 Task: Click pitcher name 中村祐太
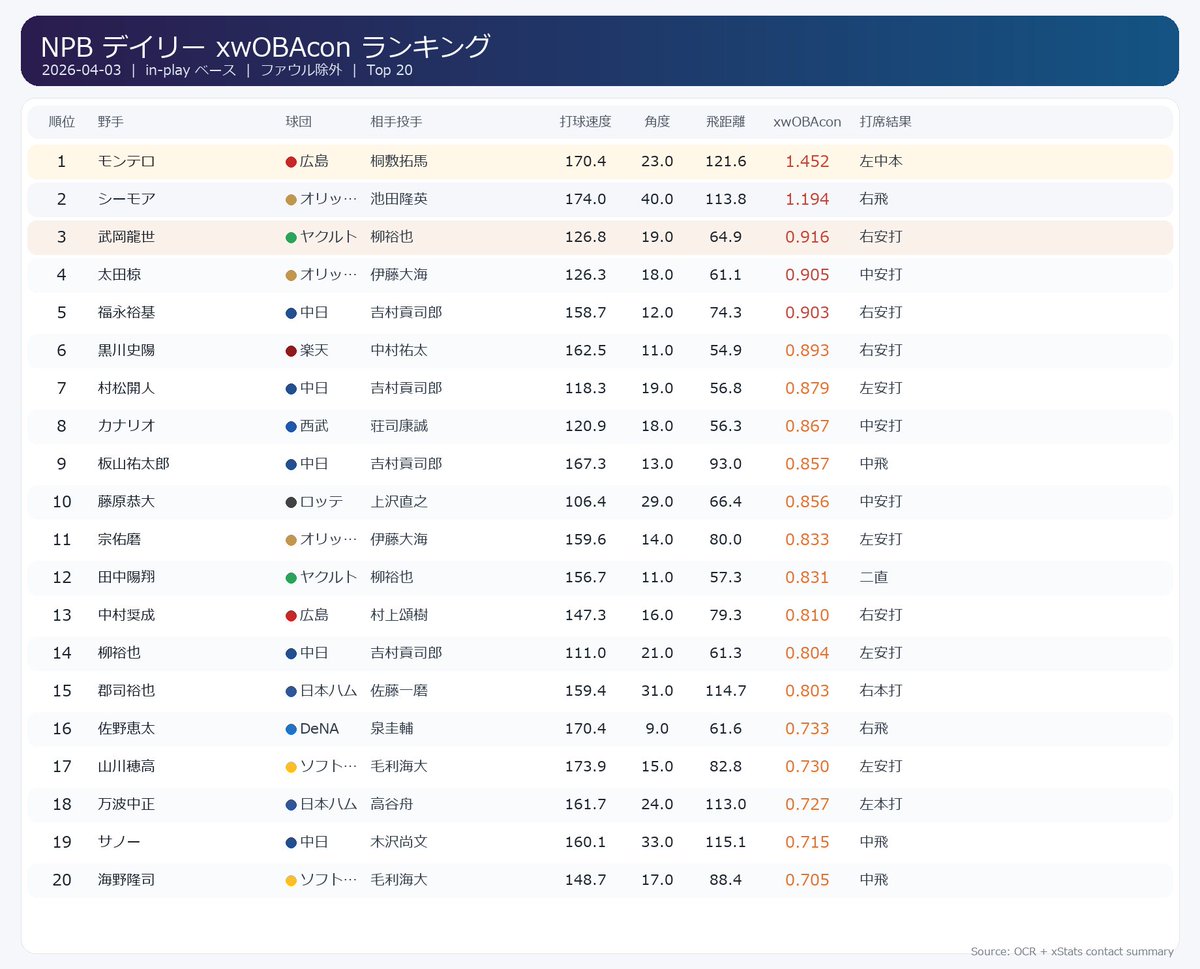click(399, 350)
